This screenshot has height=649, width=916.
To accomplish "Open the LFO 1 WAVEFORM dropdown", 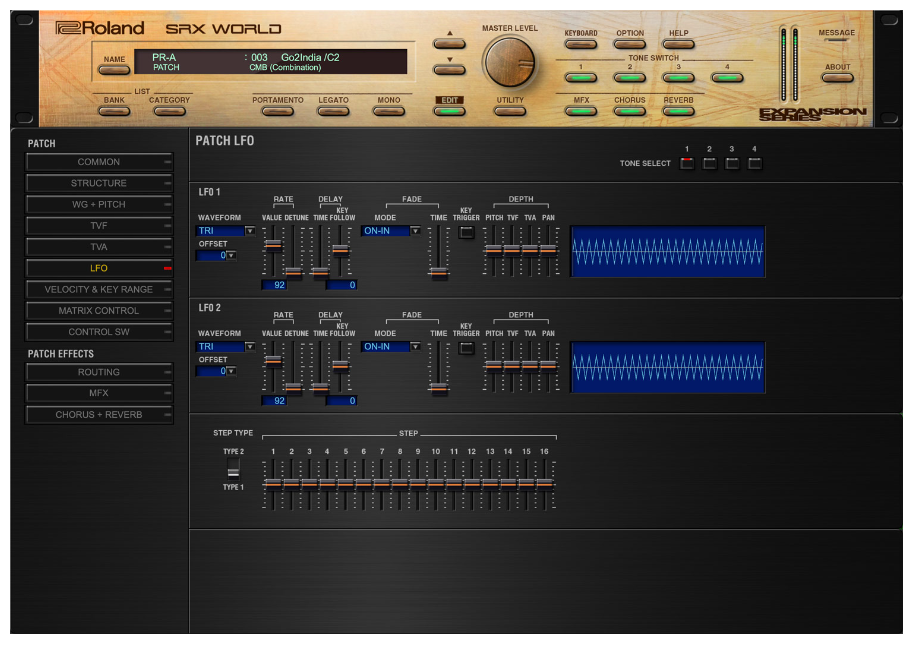I will pos(225,231).
